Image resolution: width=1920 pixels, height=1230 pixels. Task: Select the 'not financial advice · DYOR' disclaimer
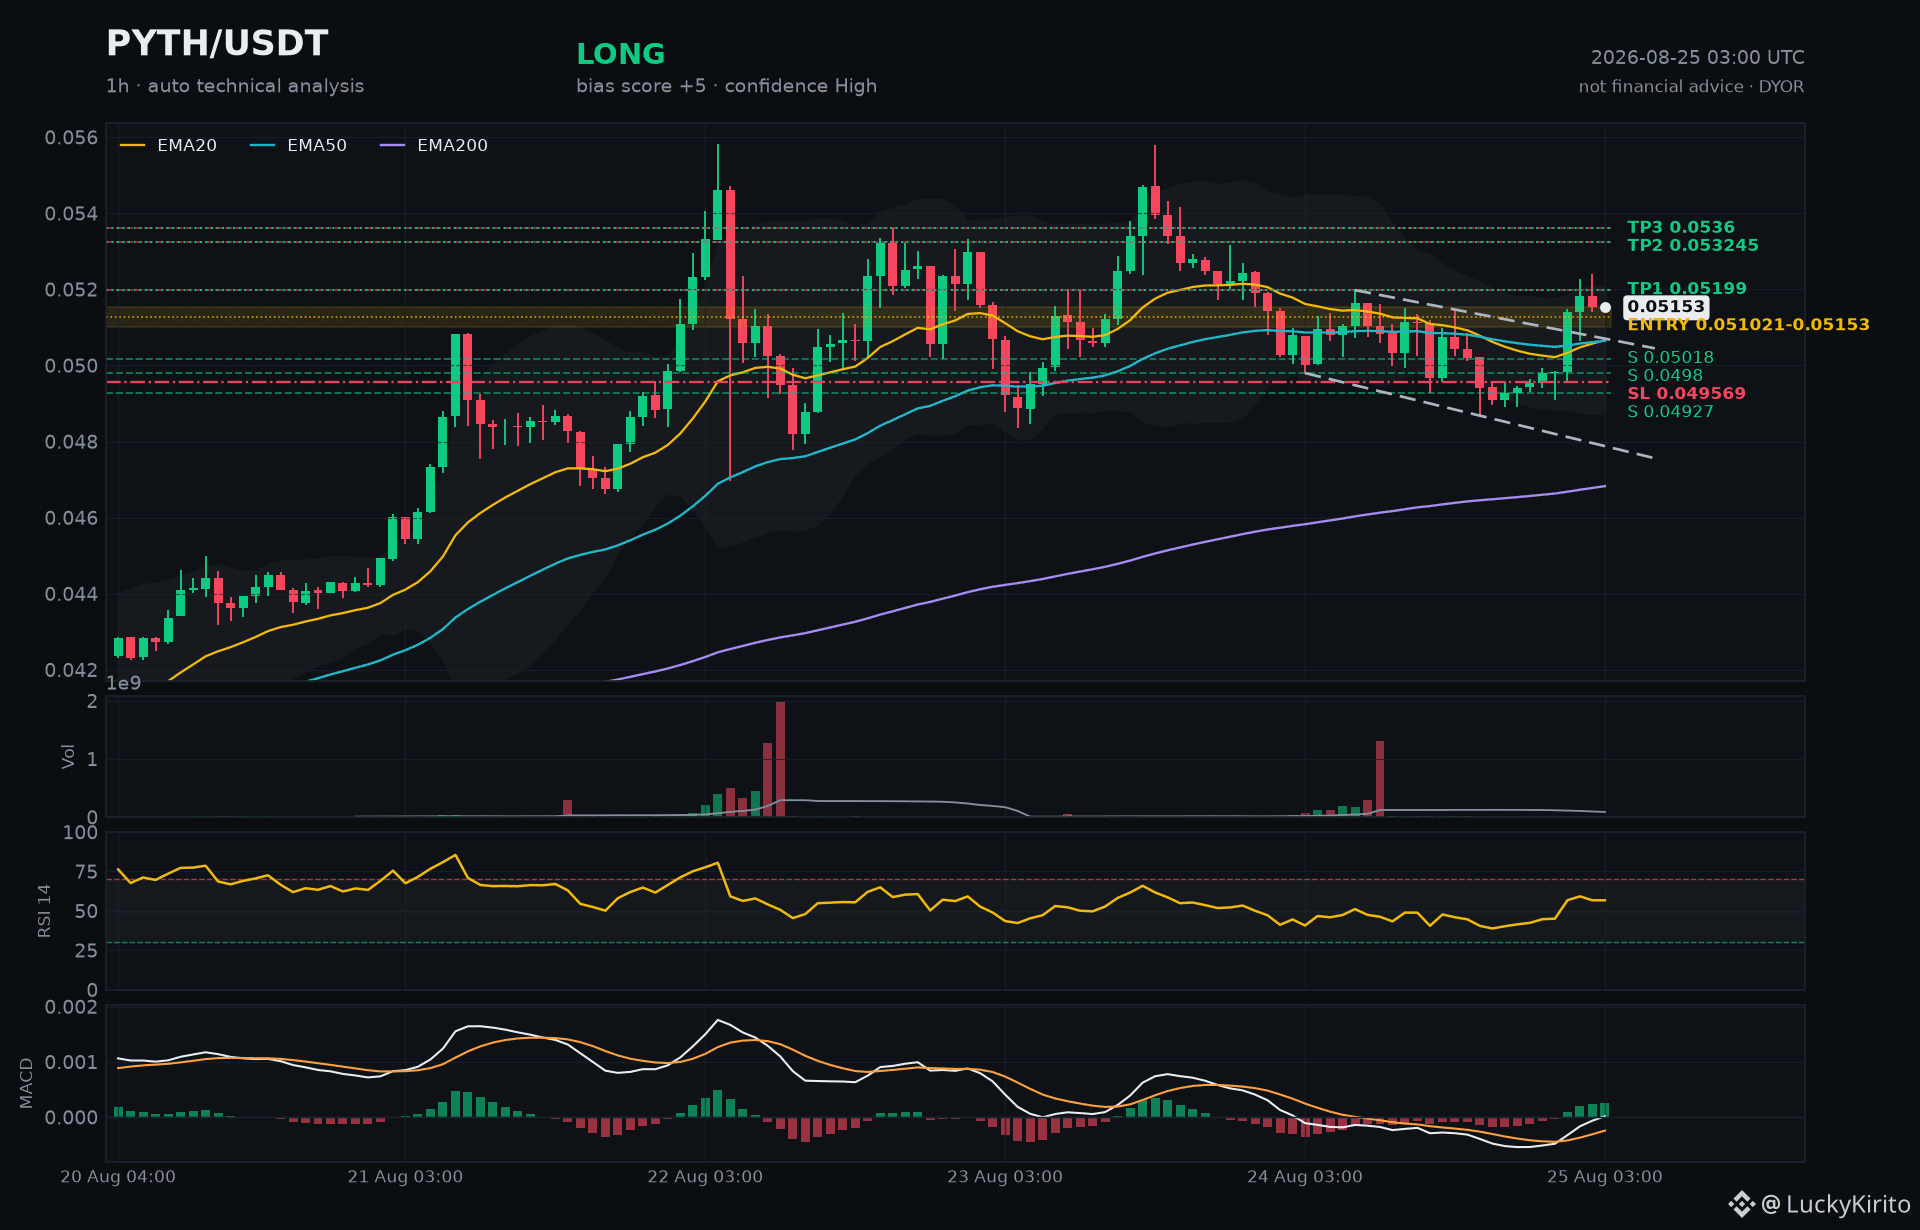(x=1692, y=87)
